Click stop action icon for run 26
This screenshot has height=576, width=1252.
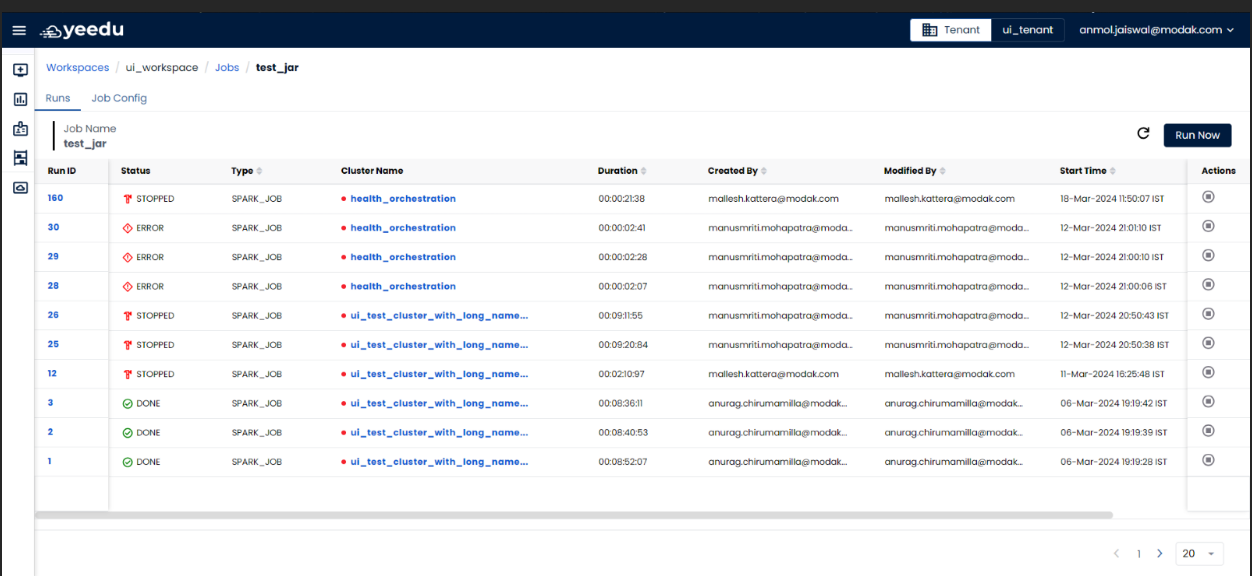click(x=1208, y=314)
